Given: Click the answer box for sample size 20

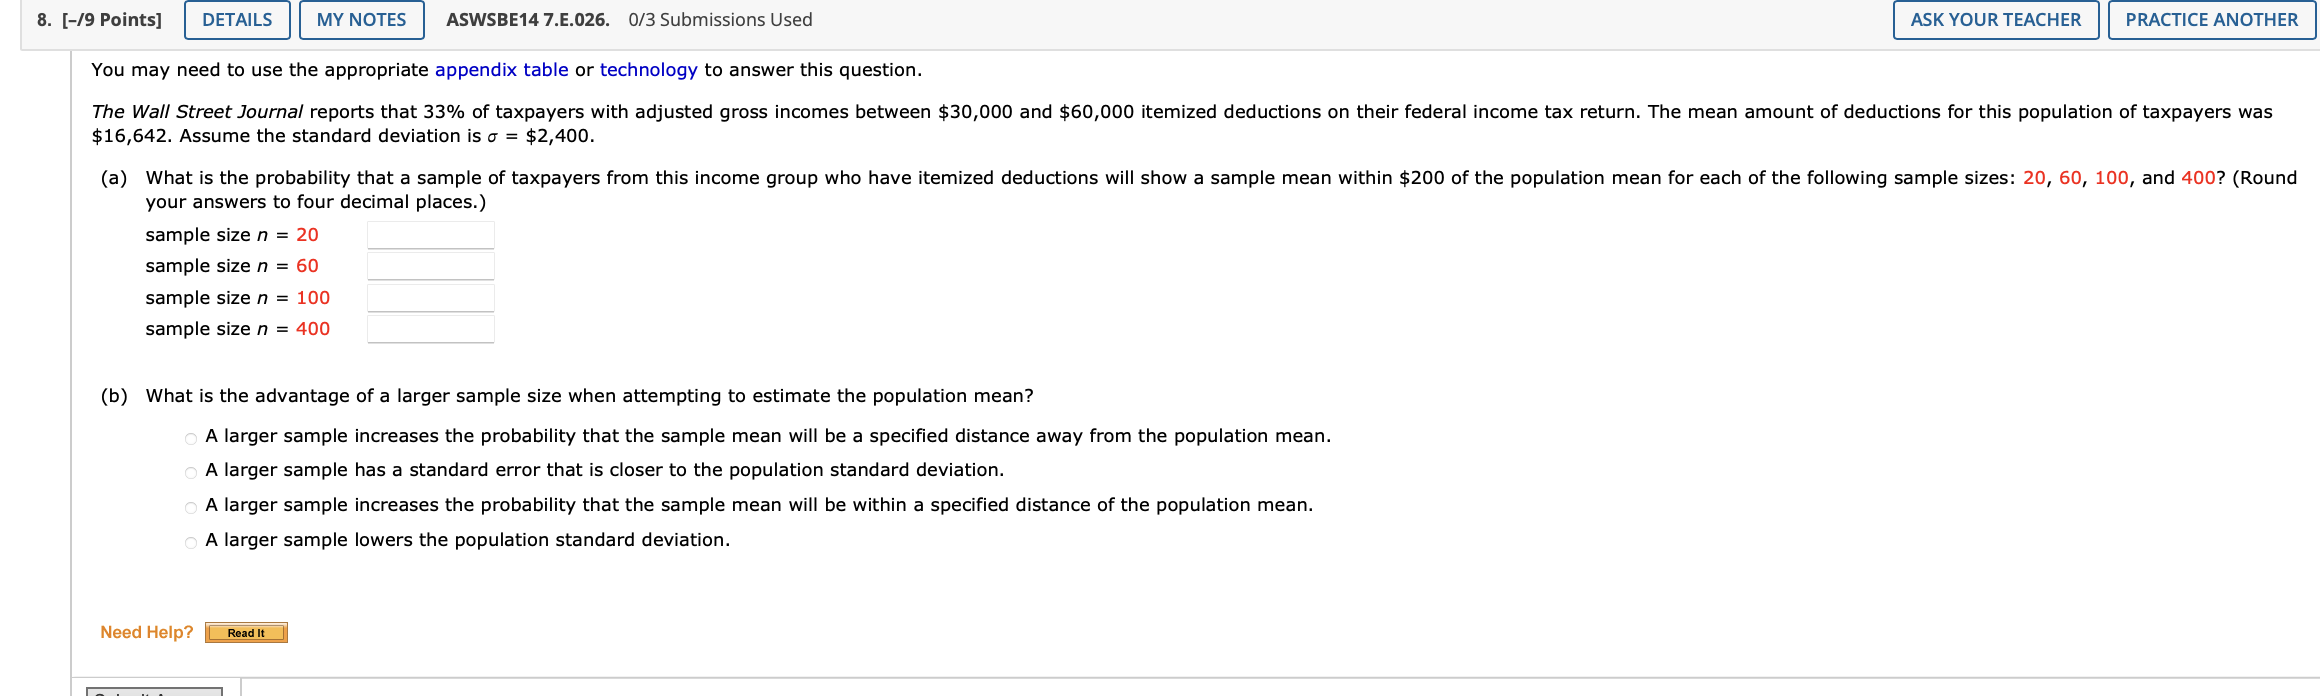Looking at the screenshot, I should [430, 234].
